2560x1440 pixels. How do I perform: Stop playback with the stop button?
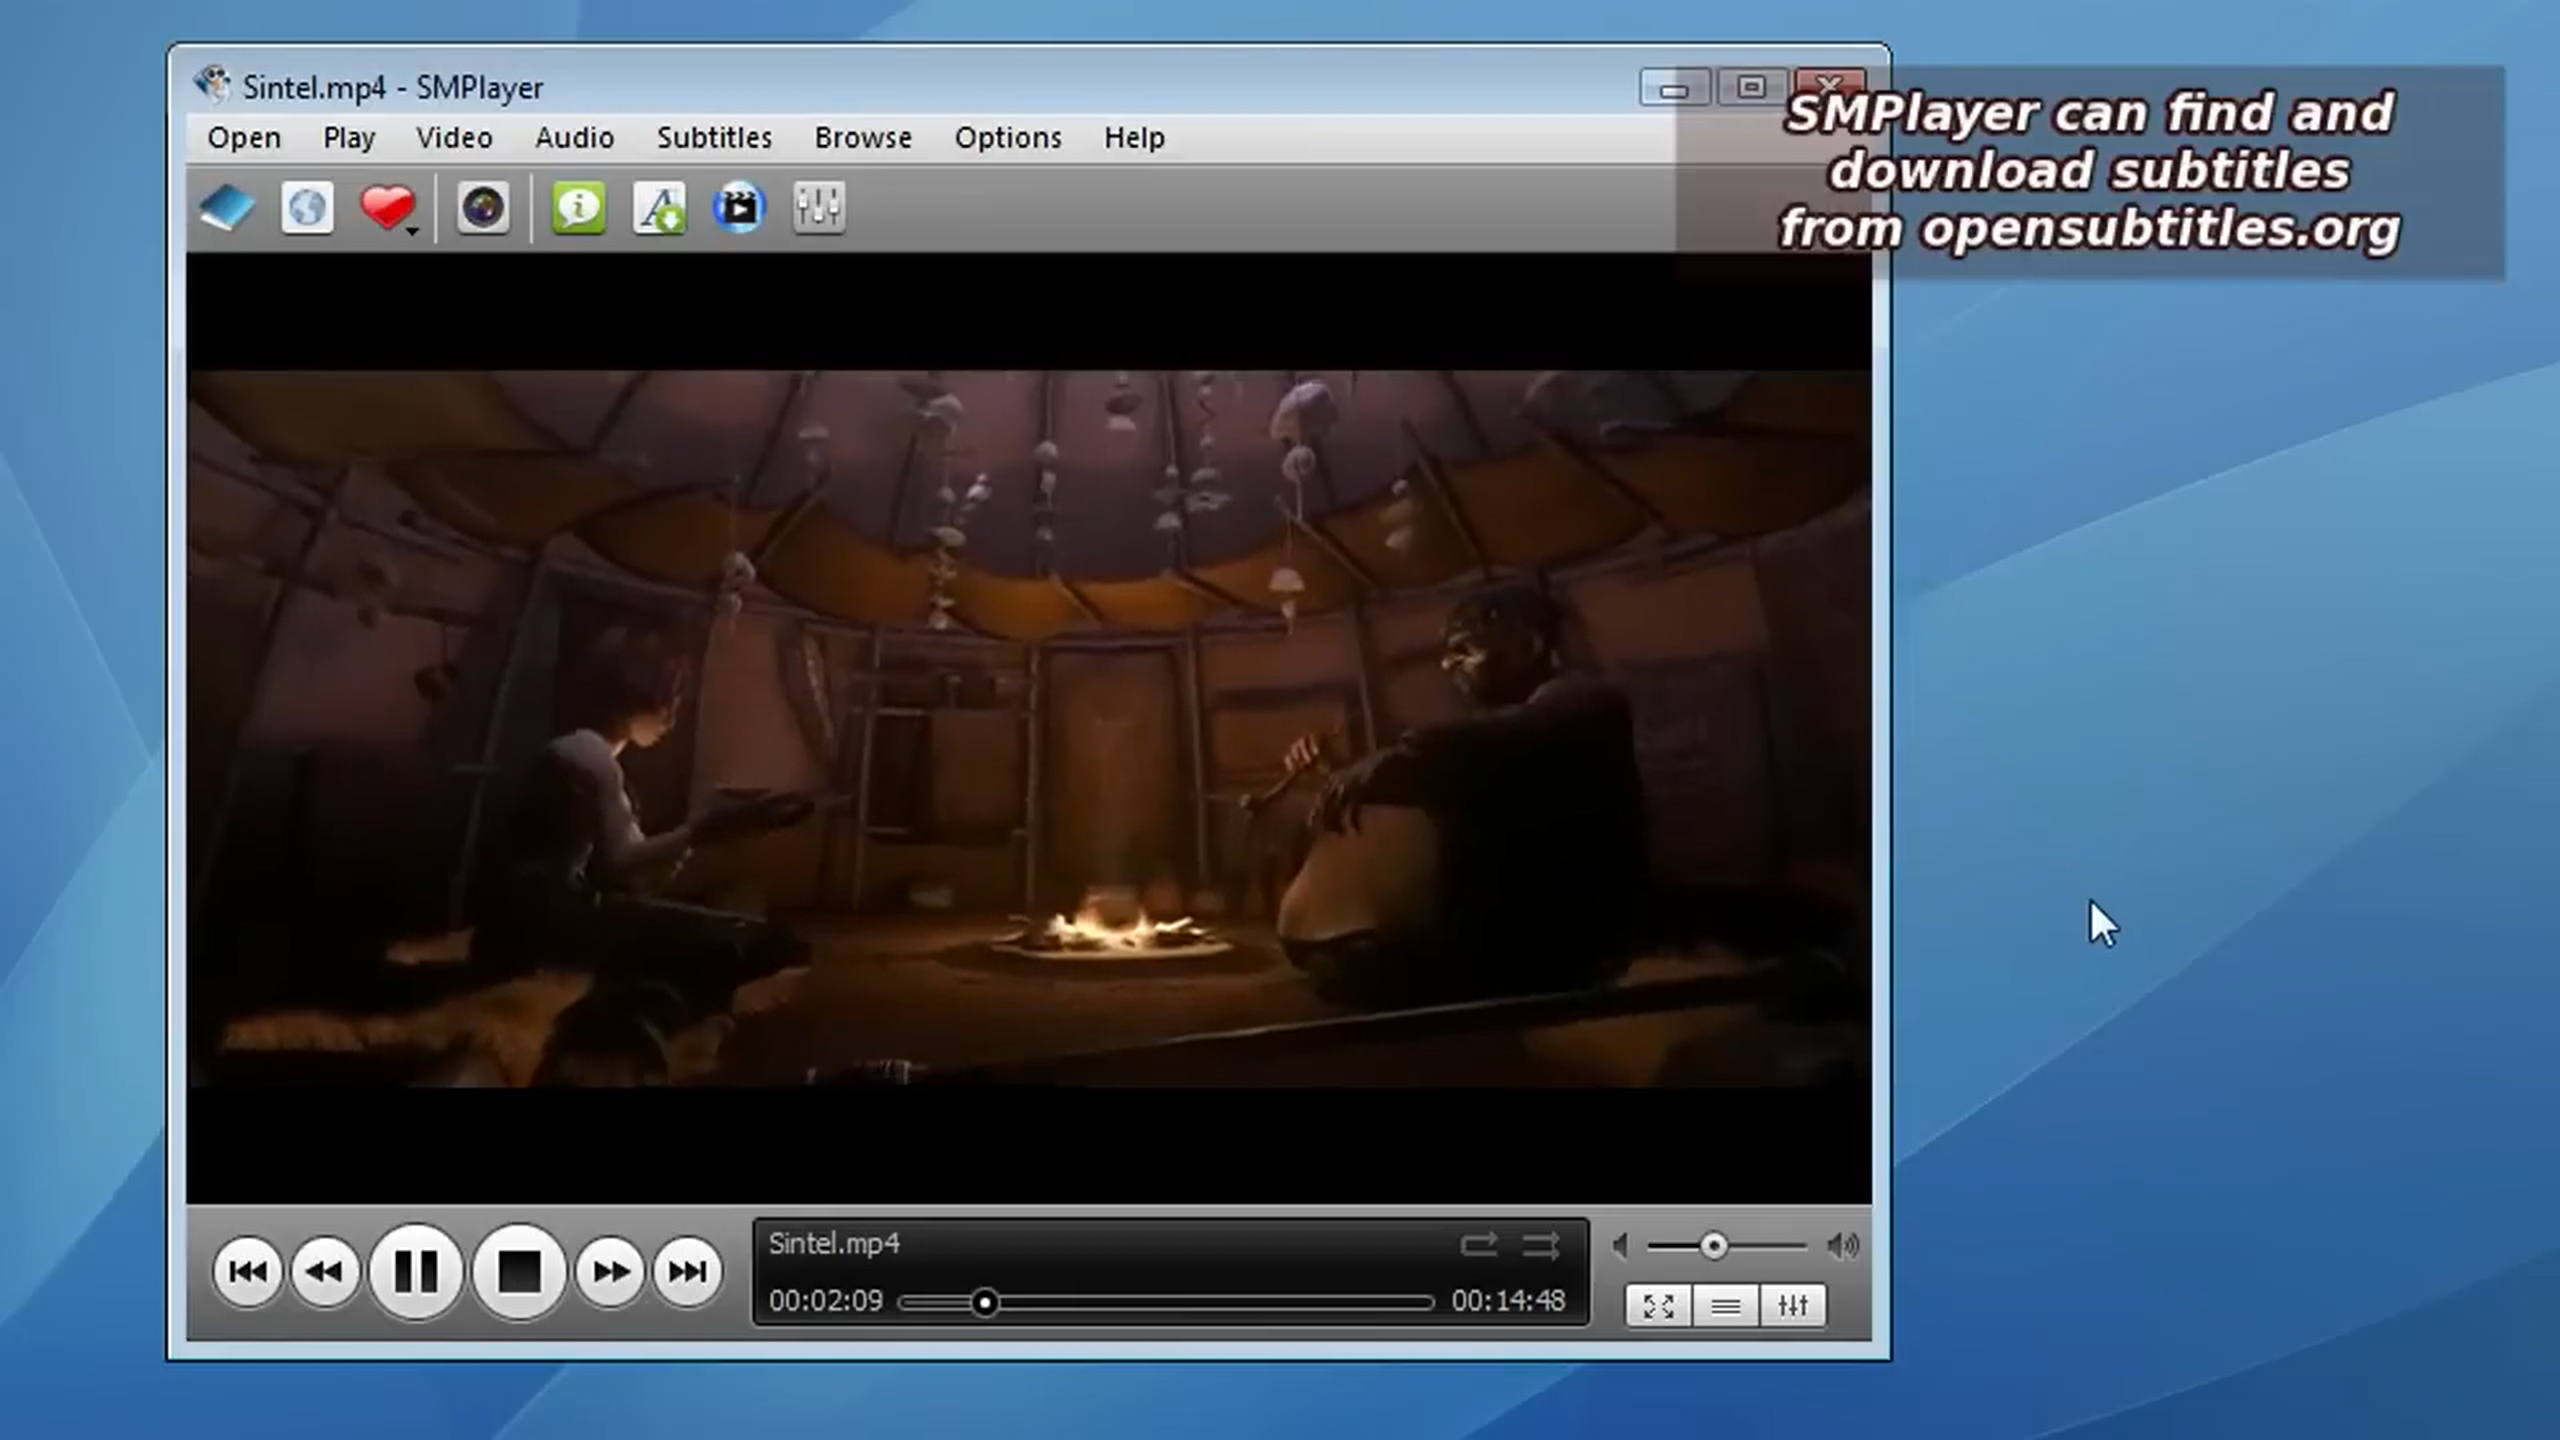click(x=520, y=1272)
